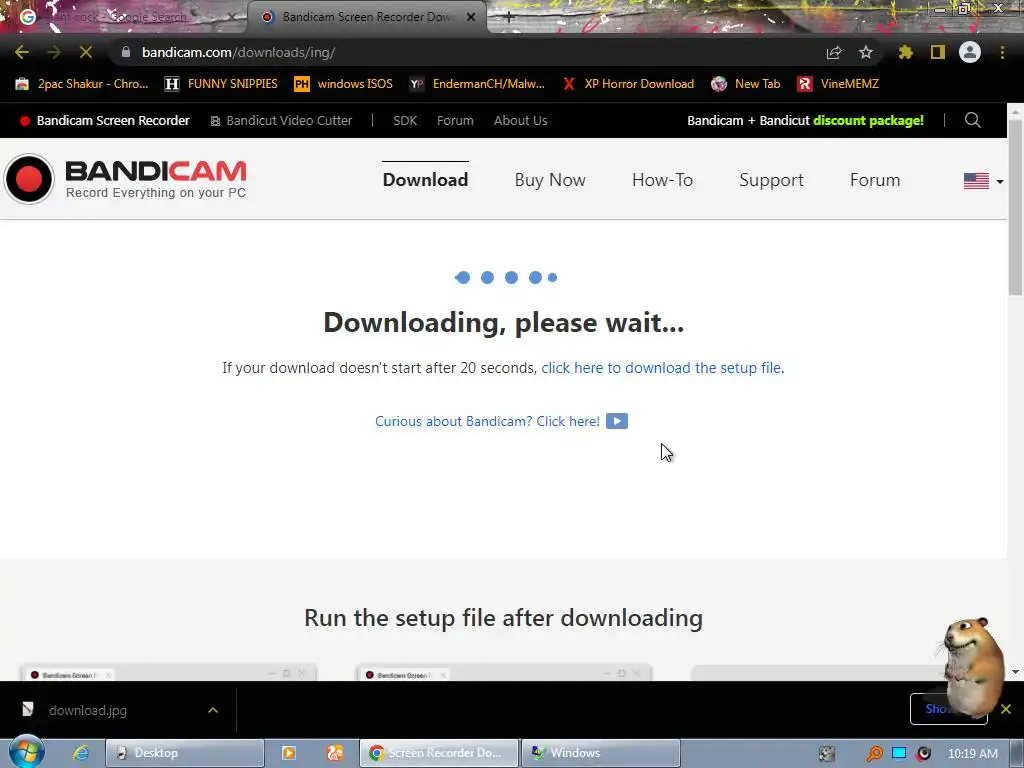Image resolution: width=1024 pixels, height=768 pixels.
Task: Open the Desktop taskbar button
Action: [185, 753]
